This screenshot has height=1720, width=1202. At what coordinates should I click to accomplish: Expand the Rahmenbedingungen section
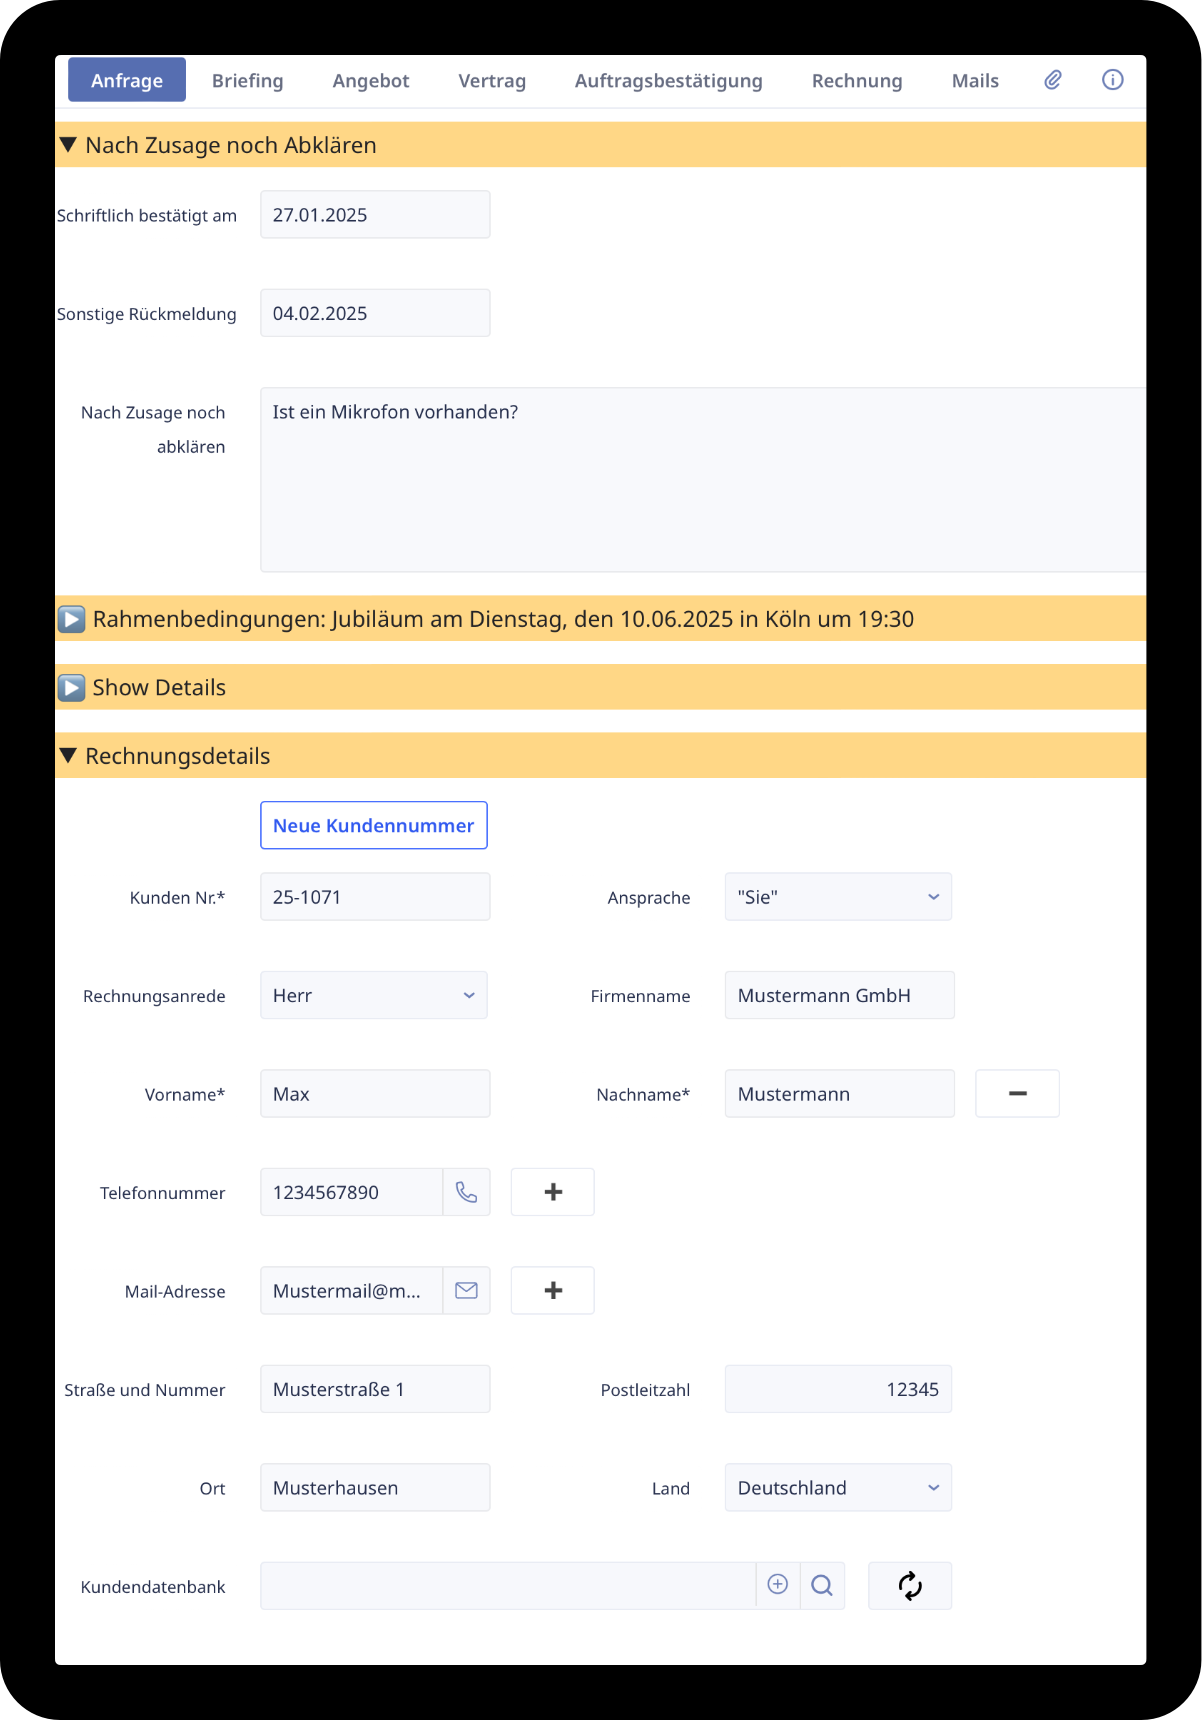(72, 620)
